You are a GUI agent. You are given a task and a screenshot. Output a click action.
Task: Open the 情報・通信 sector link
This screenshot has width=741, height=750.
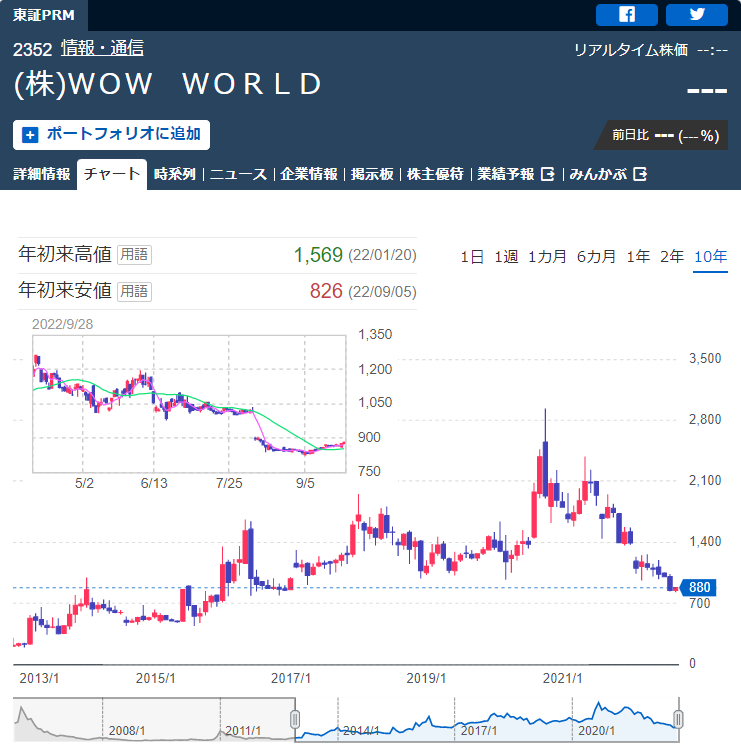[102, 48]
